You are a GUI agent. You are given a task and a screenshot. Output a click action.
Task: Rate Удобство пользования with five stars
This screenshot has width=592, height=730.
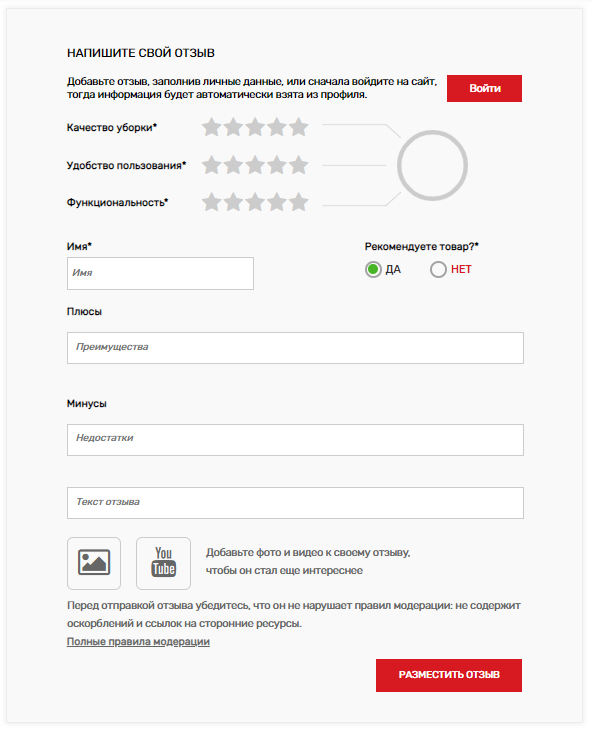298,165
